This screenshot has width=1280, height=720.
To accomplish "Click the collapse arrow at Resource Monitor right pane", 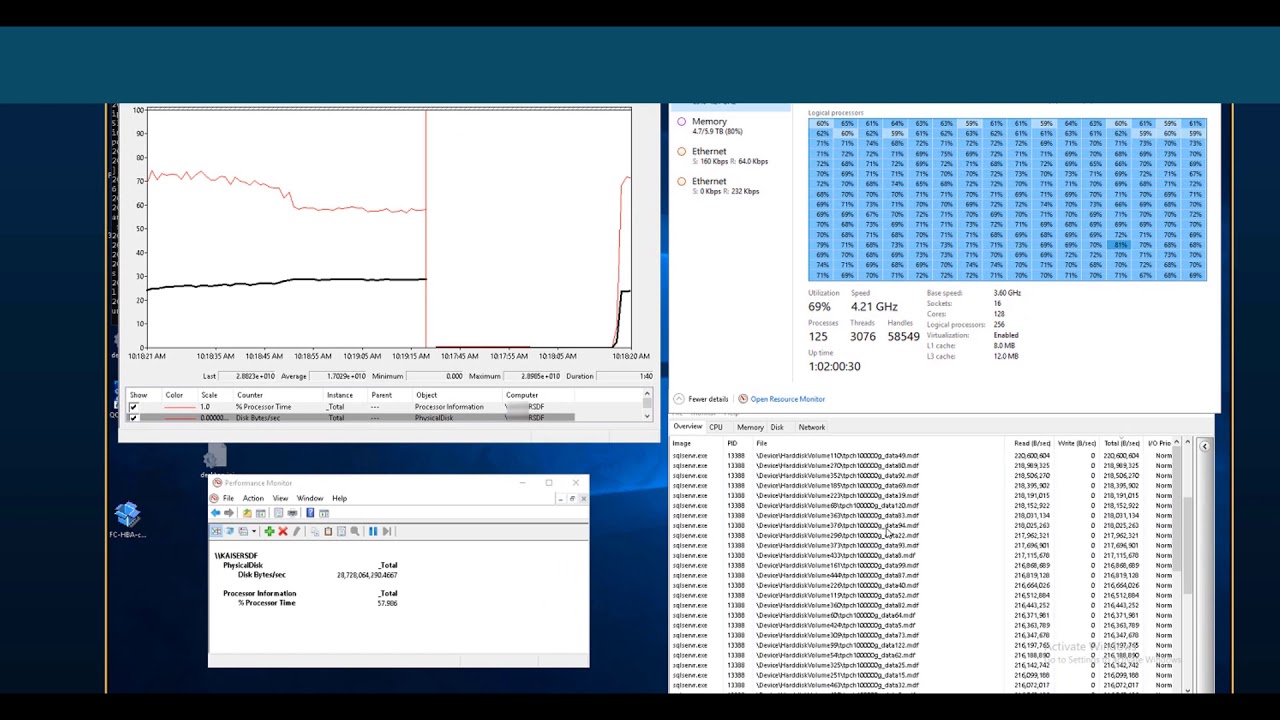I will coord(1204,446).
